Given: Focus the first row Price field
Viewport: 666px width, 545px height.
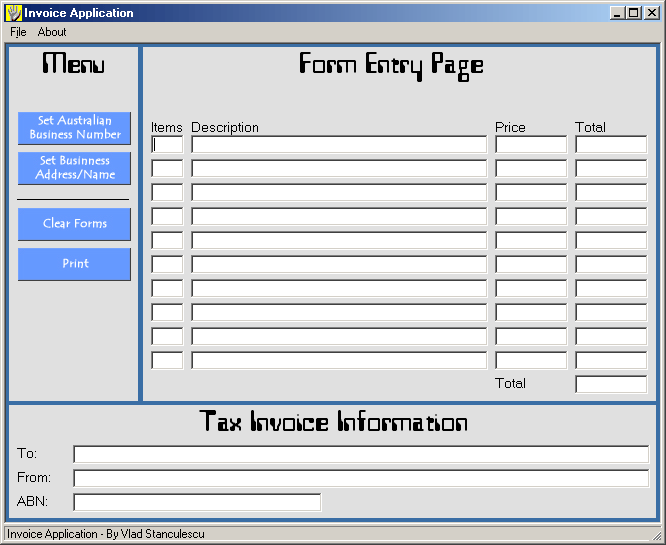Looking at the screenshot, I should click(531, 144).
